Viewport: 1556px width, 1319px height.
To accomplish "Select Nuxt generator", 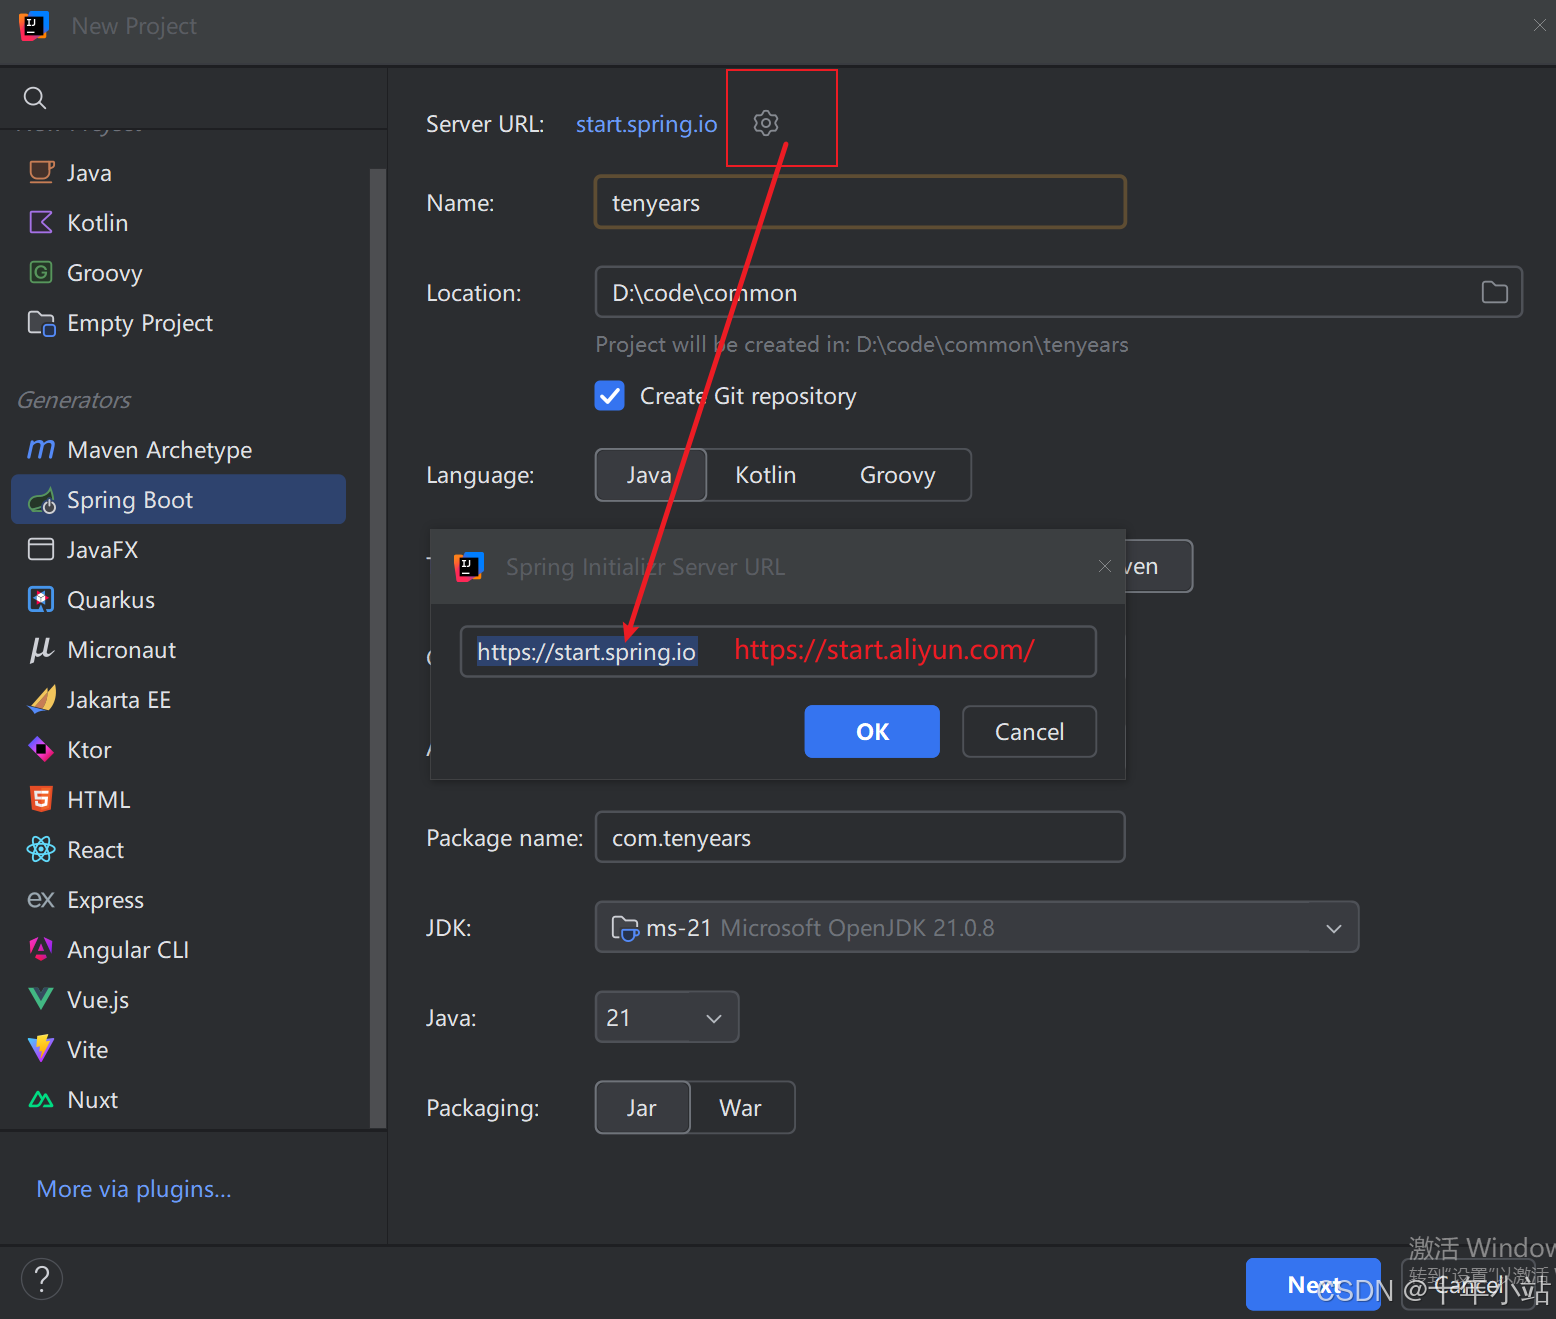I will click(178, 1099).
